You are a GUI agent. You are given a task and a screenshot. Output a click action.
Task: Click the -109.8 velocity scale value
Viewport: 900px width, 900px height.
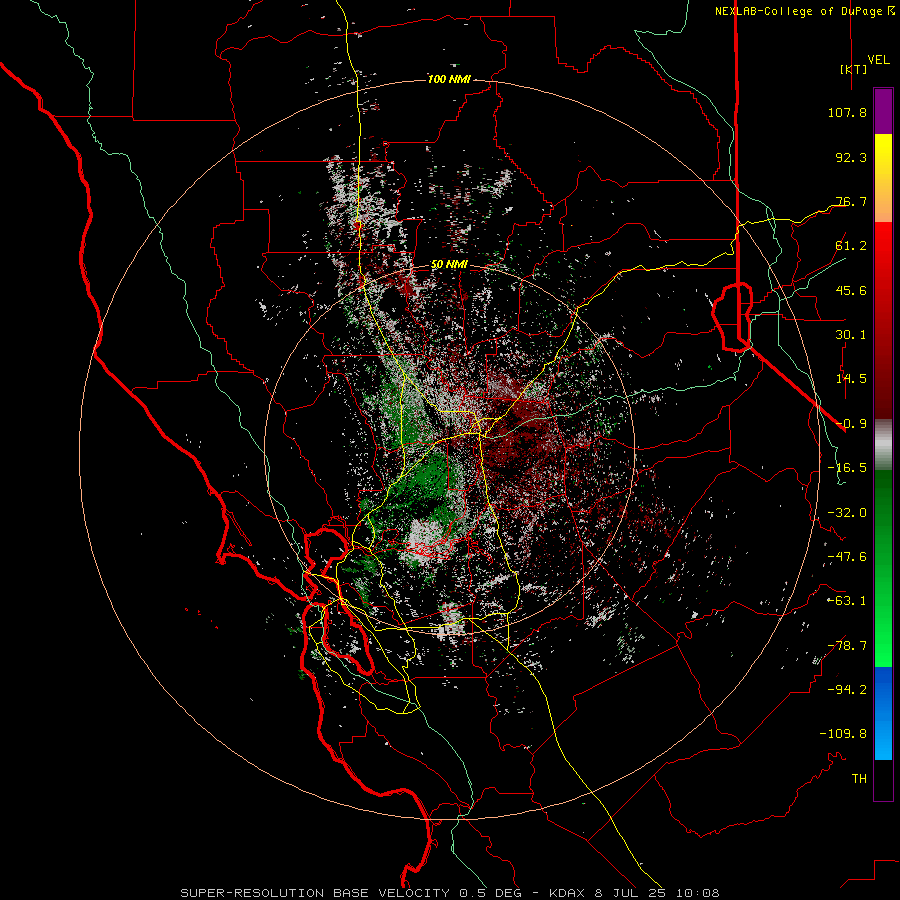[x=843, y=734]
